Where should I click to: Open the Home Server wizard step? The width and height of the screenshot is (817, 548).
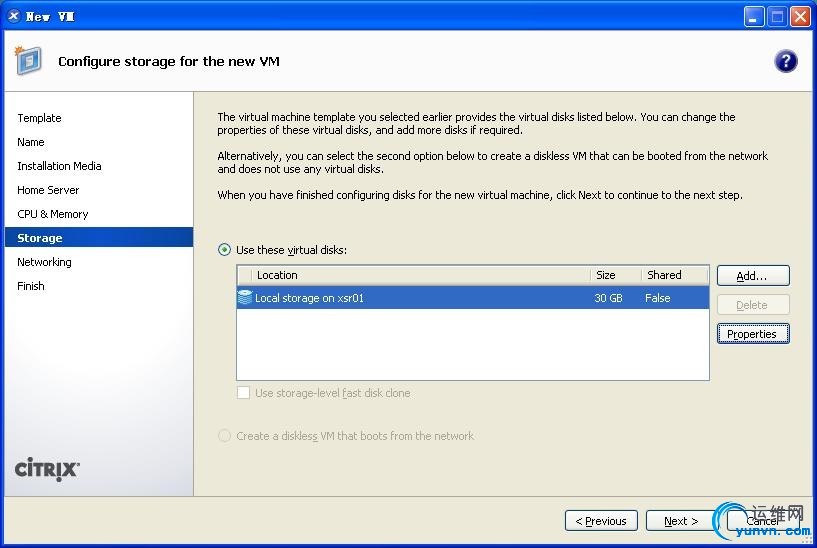[x=48, y=190]
